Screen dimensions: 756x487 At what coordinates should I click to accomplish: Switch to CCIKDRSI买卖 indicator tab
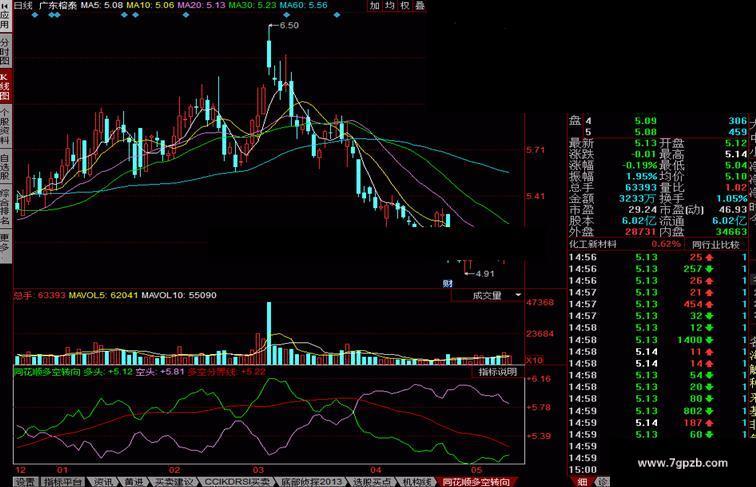(x=237, y=482)
